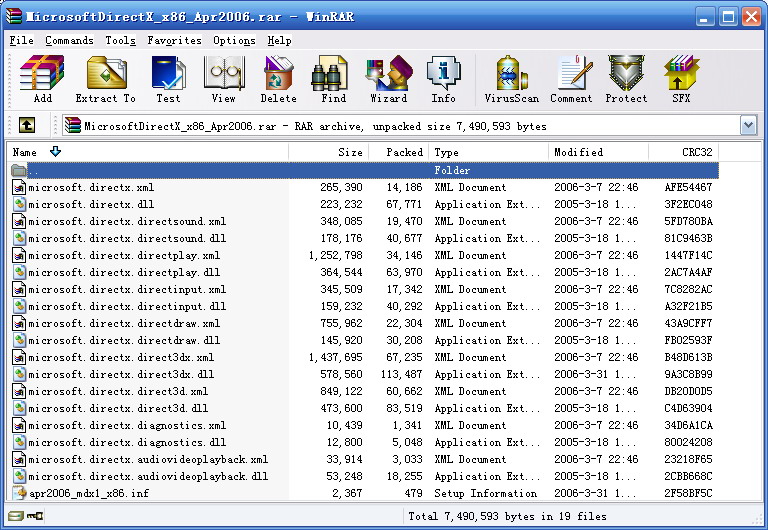
Task: Select microsoft.directx.direct3d.xml file
Action: click(118, 391)
